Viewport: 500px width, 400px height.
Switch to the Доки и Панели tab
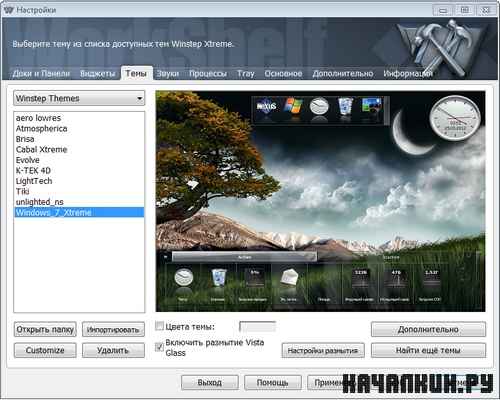point(41,74)
